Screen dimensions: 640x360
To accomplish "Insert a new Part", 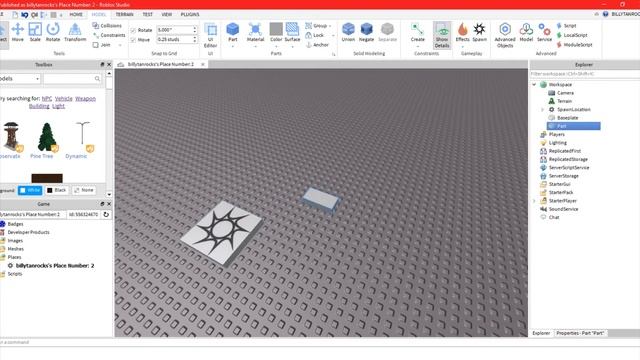I will click(x=233, y=33).
